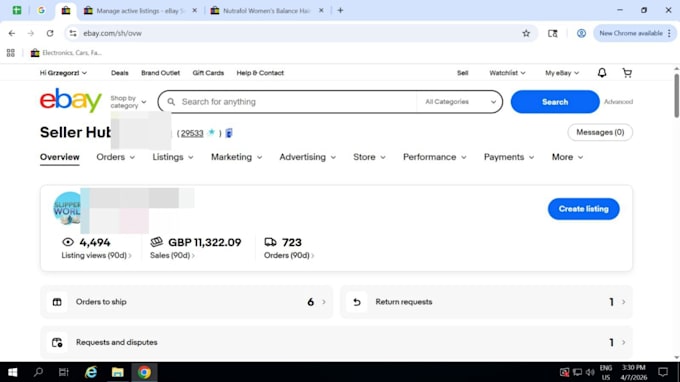Expand the Watchlist dropdown
The image size is (680, 382).
pyautogui.click(x=507, y=73)
